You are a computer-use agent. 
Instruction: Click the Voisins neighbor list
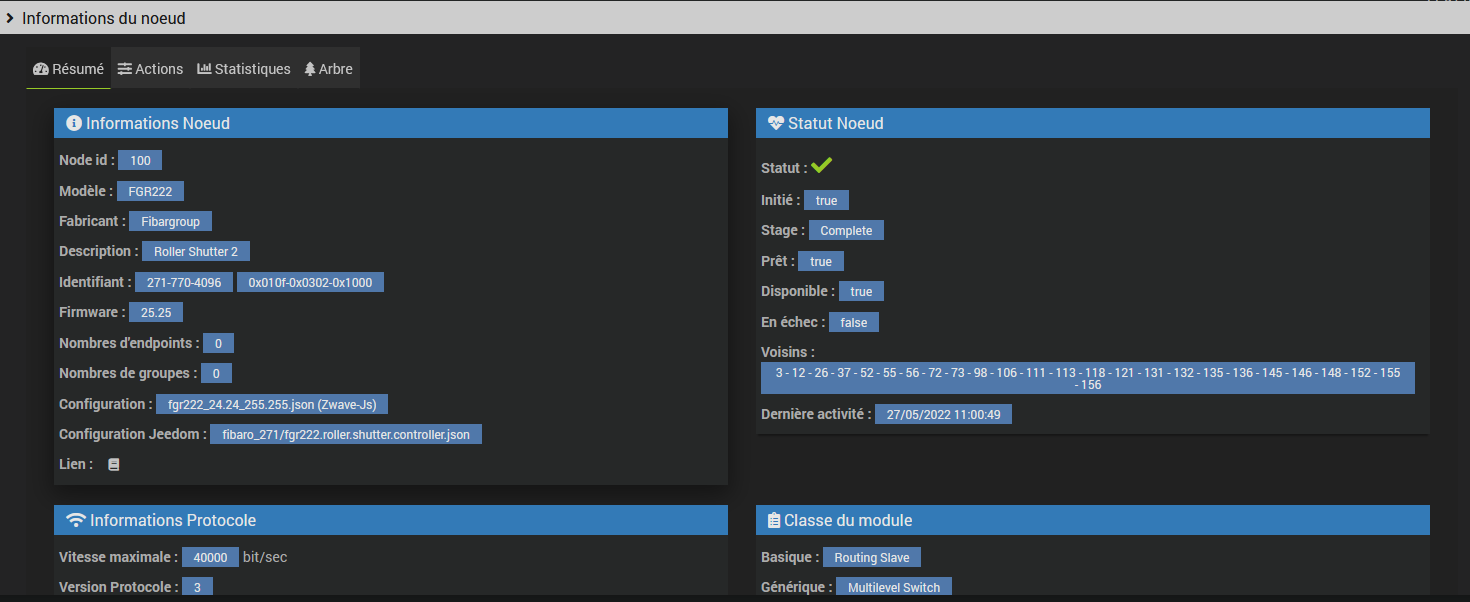[x=1088, y=378]
